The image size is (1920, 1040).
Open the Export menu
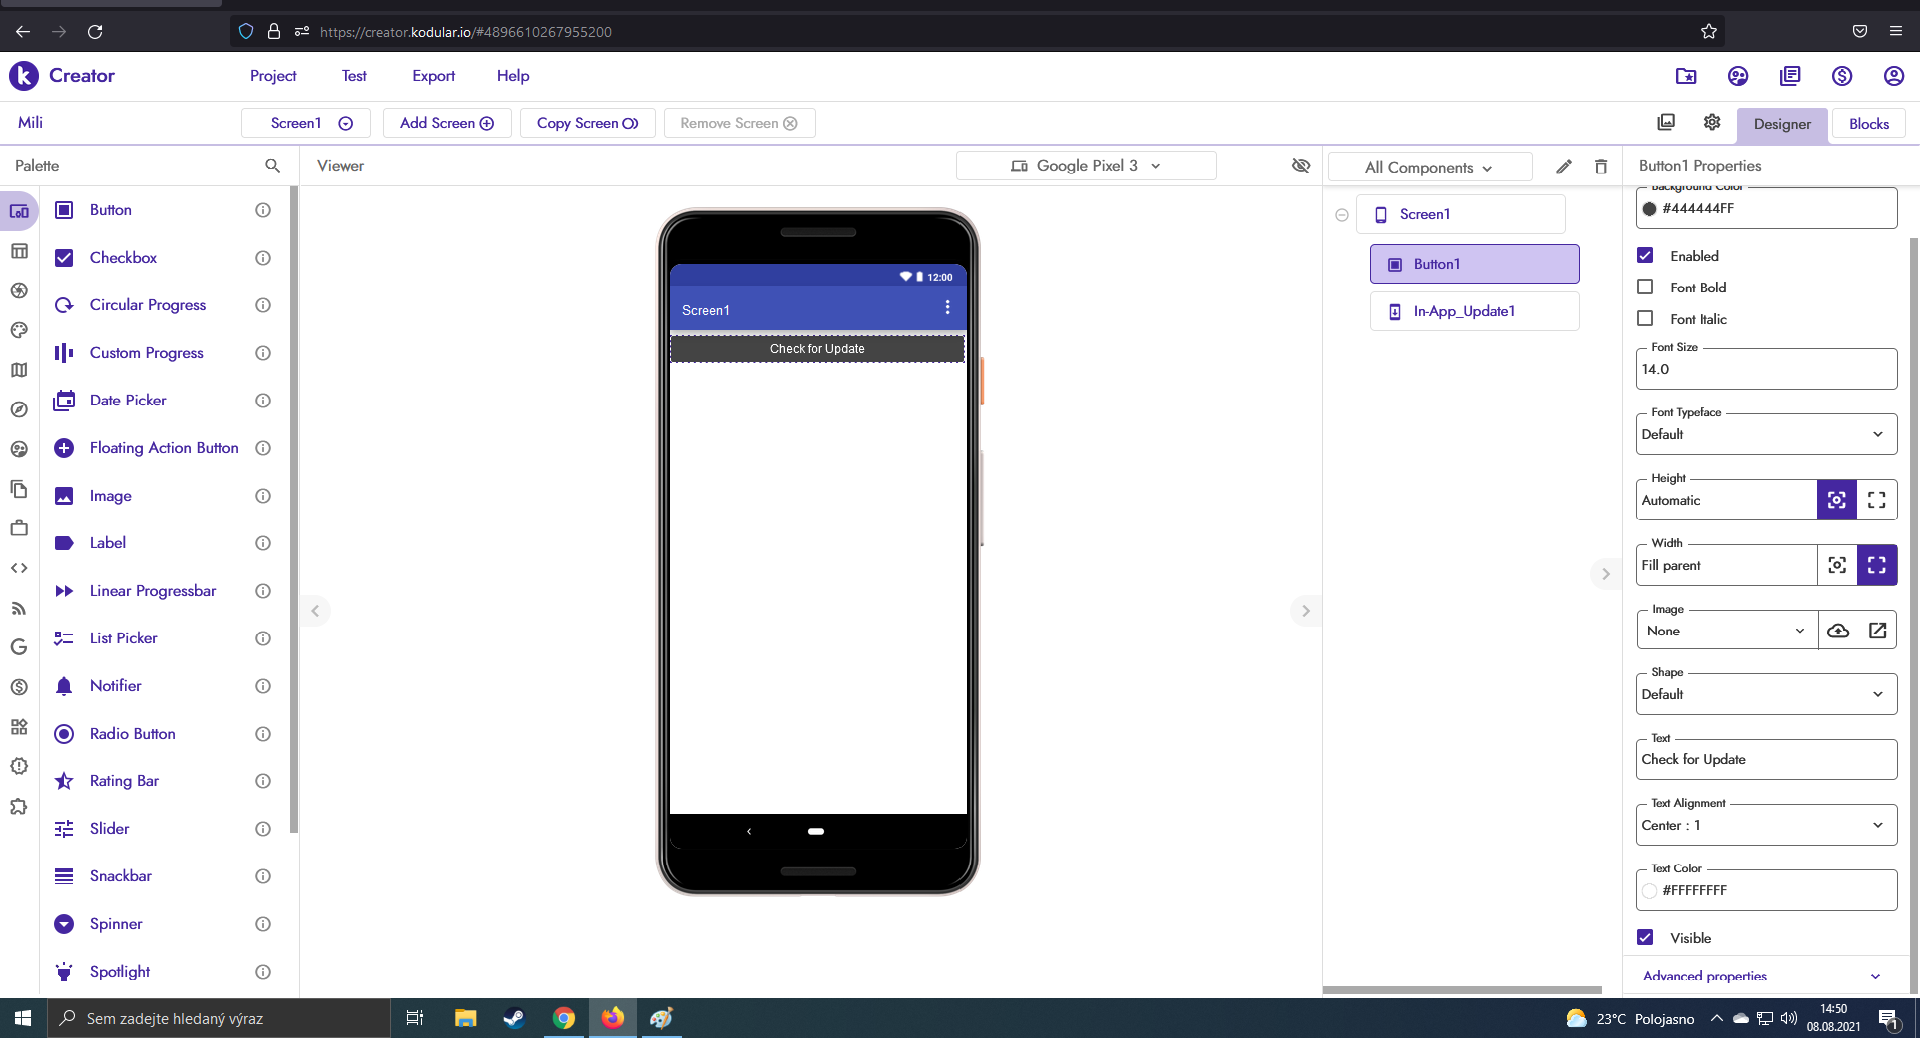click(x=433, y=76)
